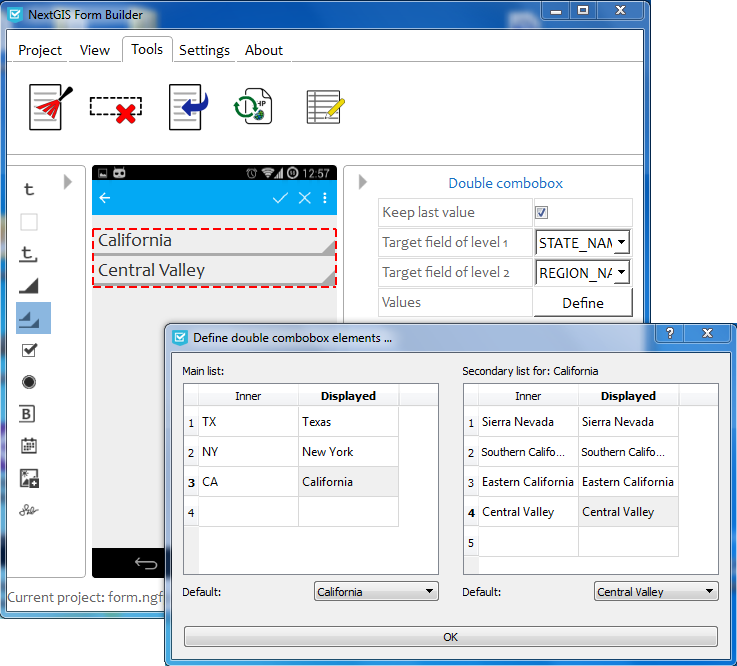Viewport: 737px width, 666px height.
Task: Click row header 3 in main list
Action: [191, 482]
